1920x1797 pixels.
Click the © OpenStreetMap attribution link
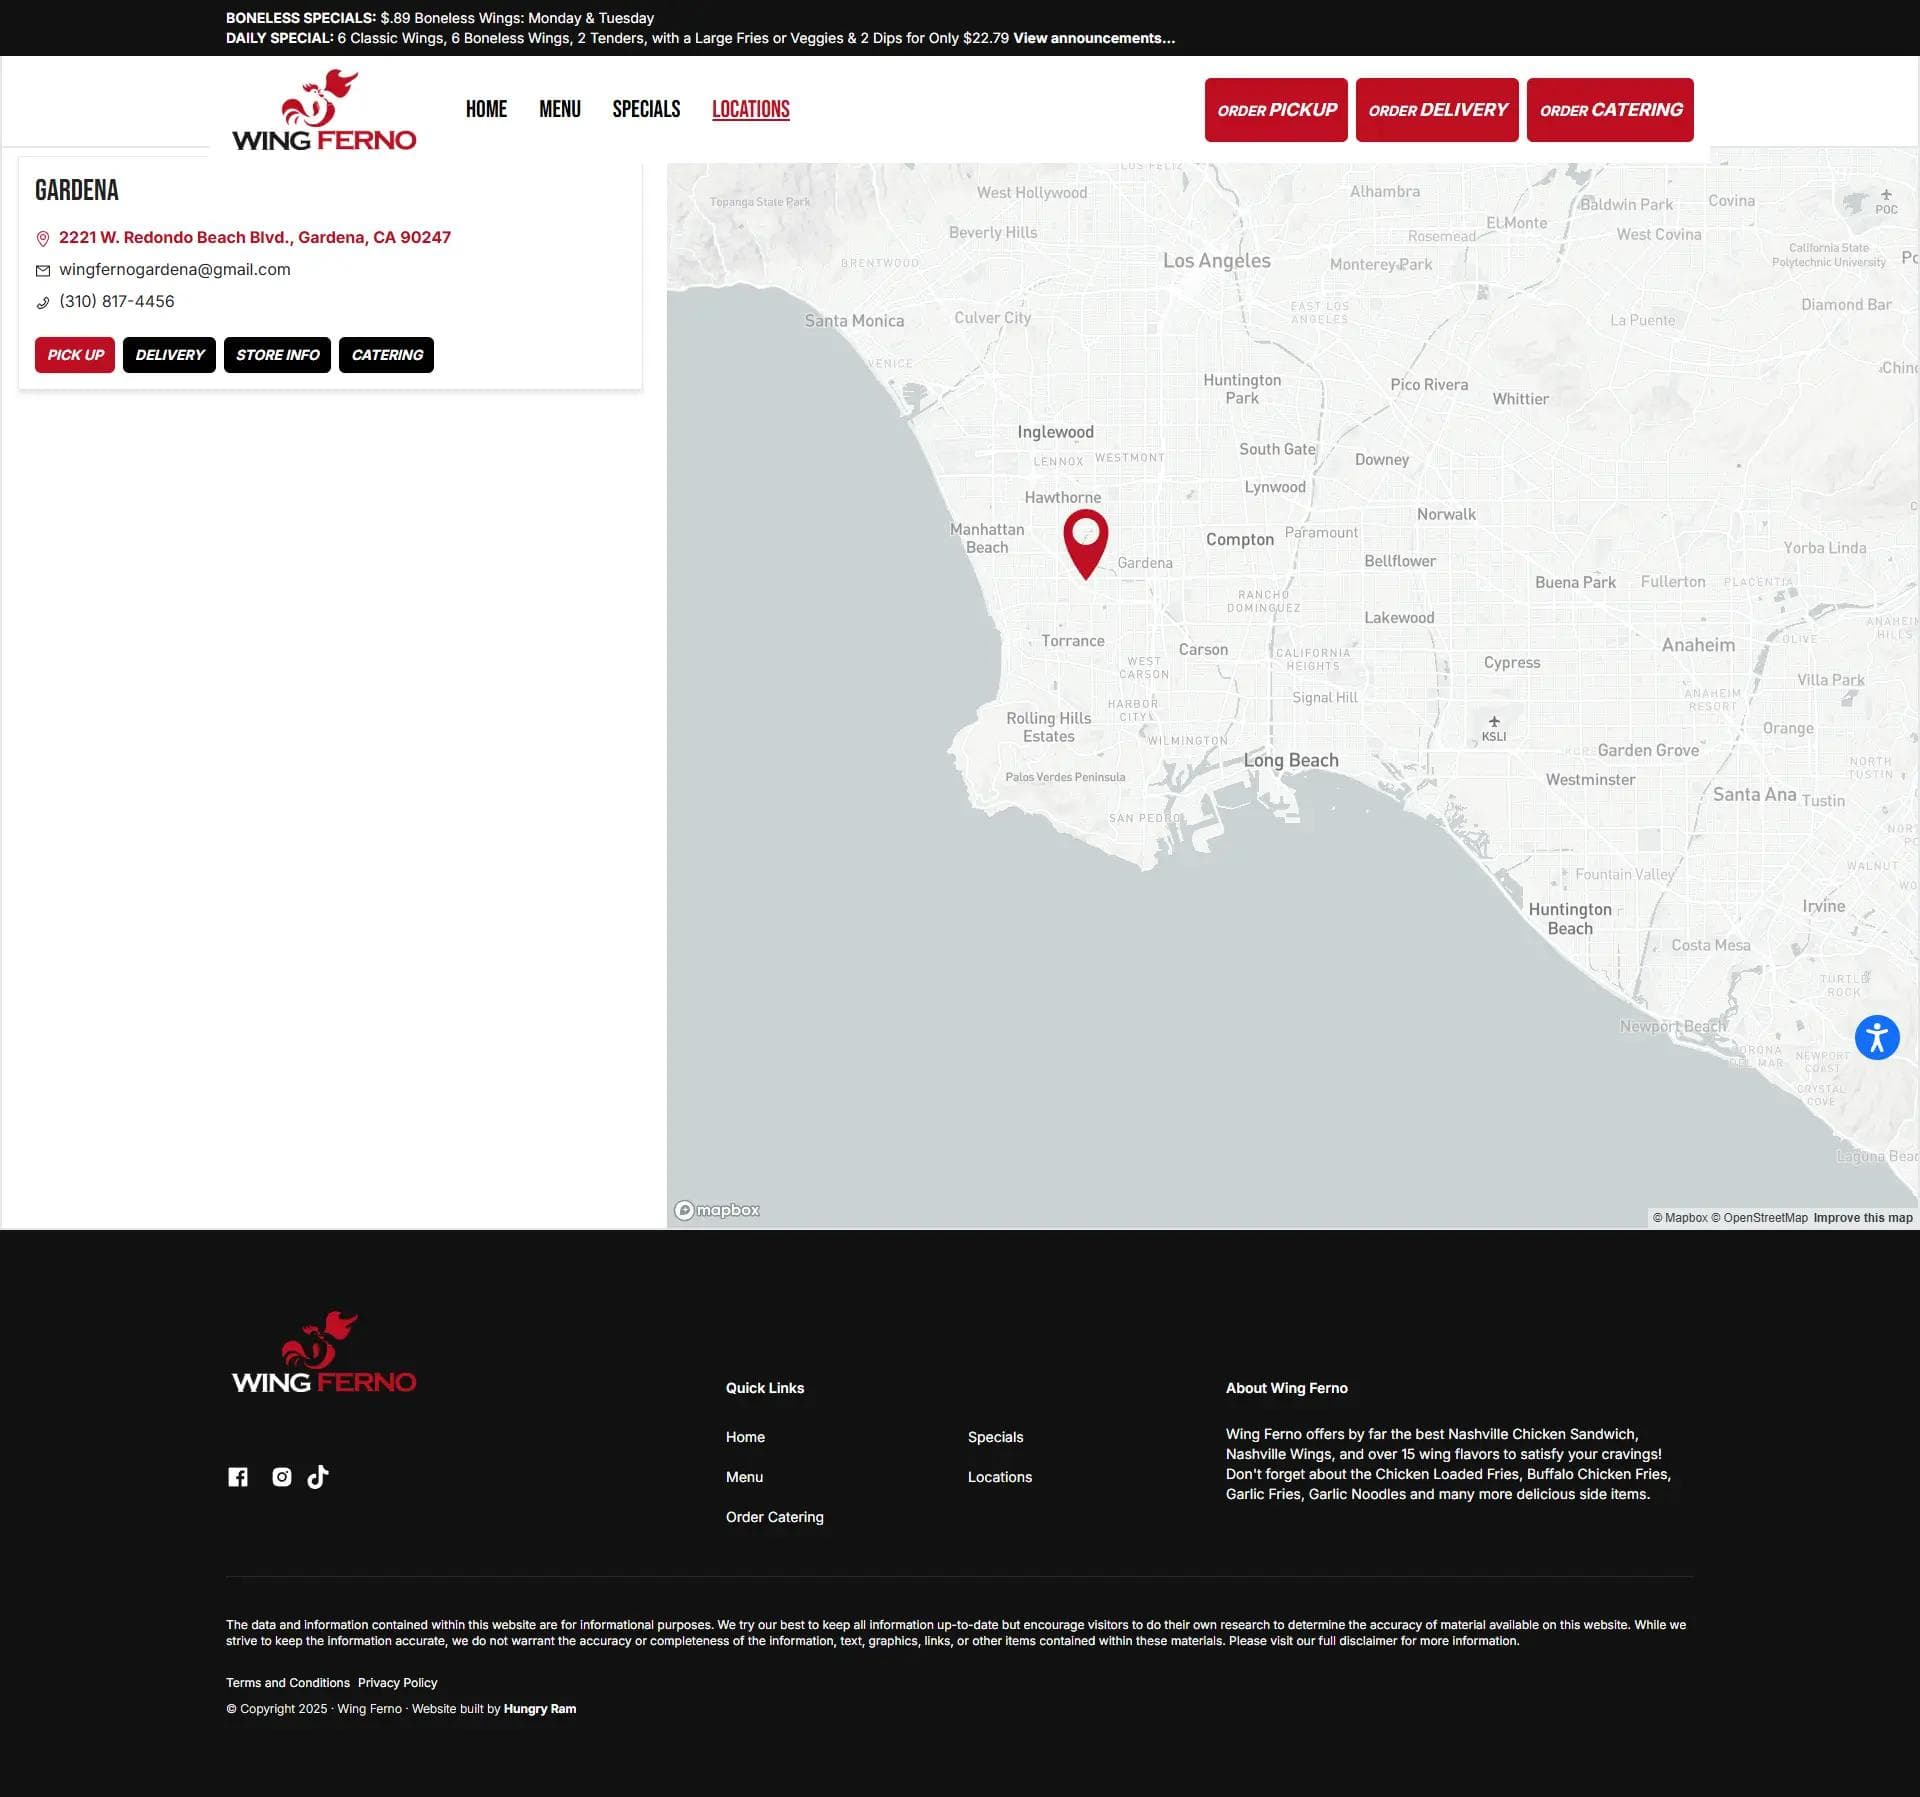pyautogui.click(x=1760, y=1218)
